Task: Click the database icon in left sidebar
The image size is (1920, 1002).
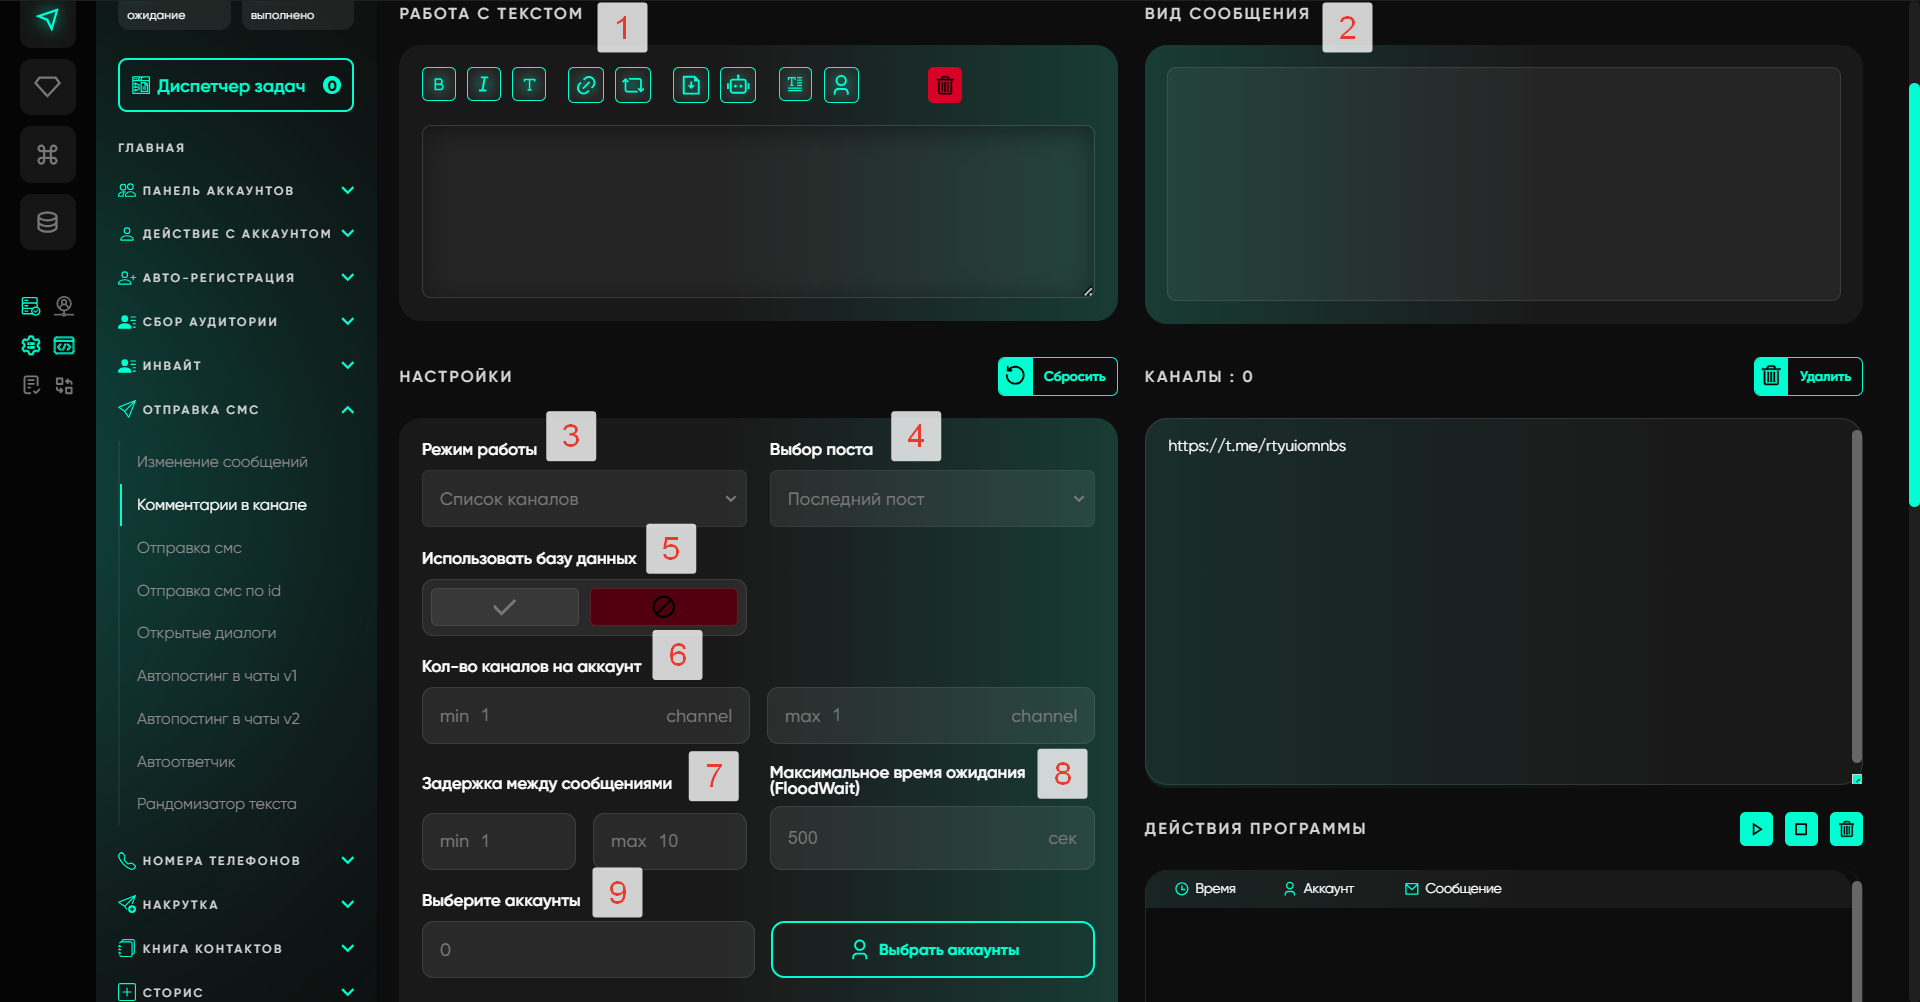Action: click(47, 222)
